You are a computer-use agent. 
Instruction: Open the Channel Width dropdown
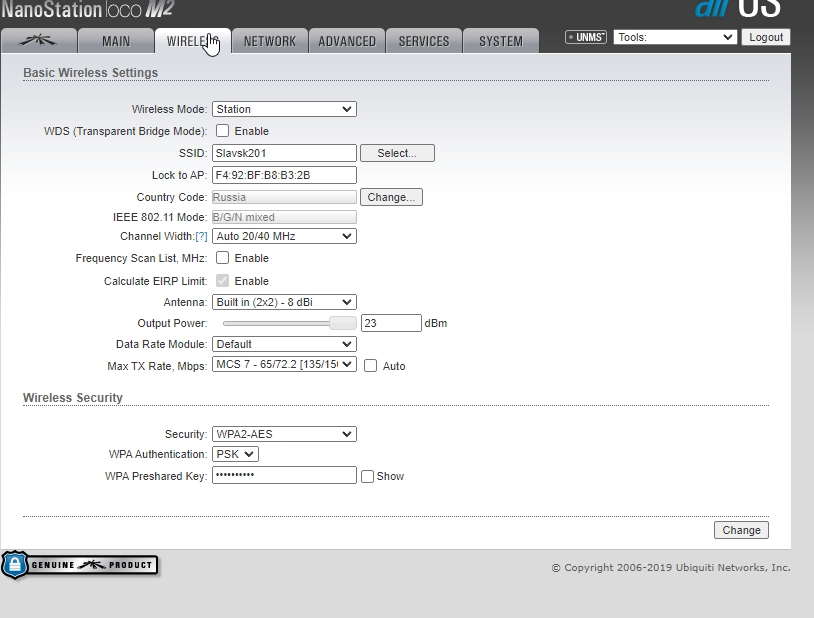click(284, 236)
